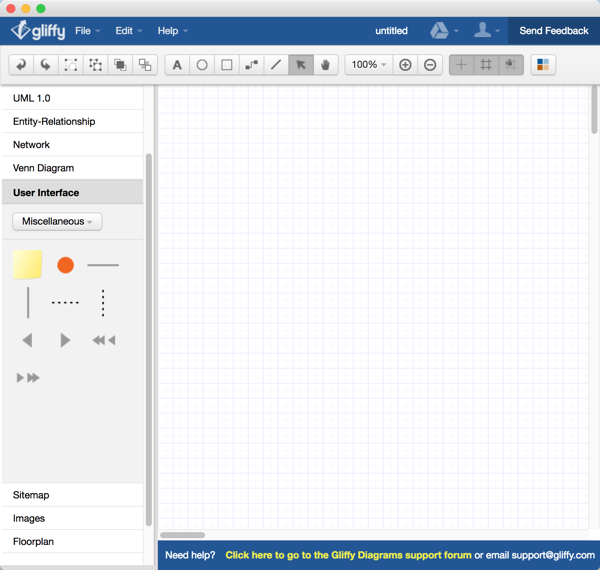600x570 pixels.
Task: Click the Send Feedback button
Action: tap(554, 31)
